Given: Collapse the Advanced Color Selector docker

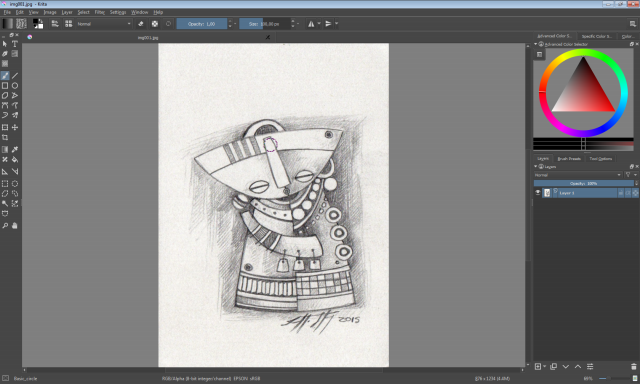Looking at the screenshot, I should point(536,44).
